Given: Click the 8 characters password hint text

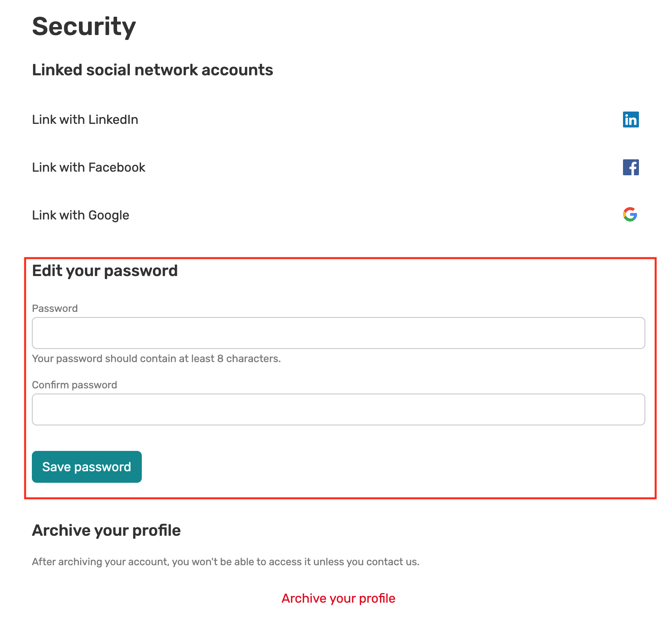Looking at the screenshot, I should pyautogui.click(x=156, y=359).
